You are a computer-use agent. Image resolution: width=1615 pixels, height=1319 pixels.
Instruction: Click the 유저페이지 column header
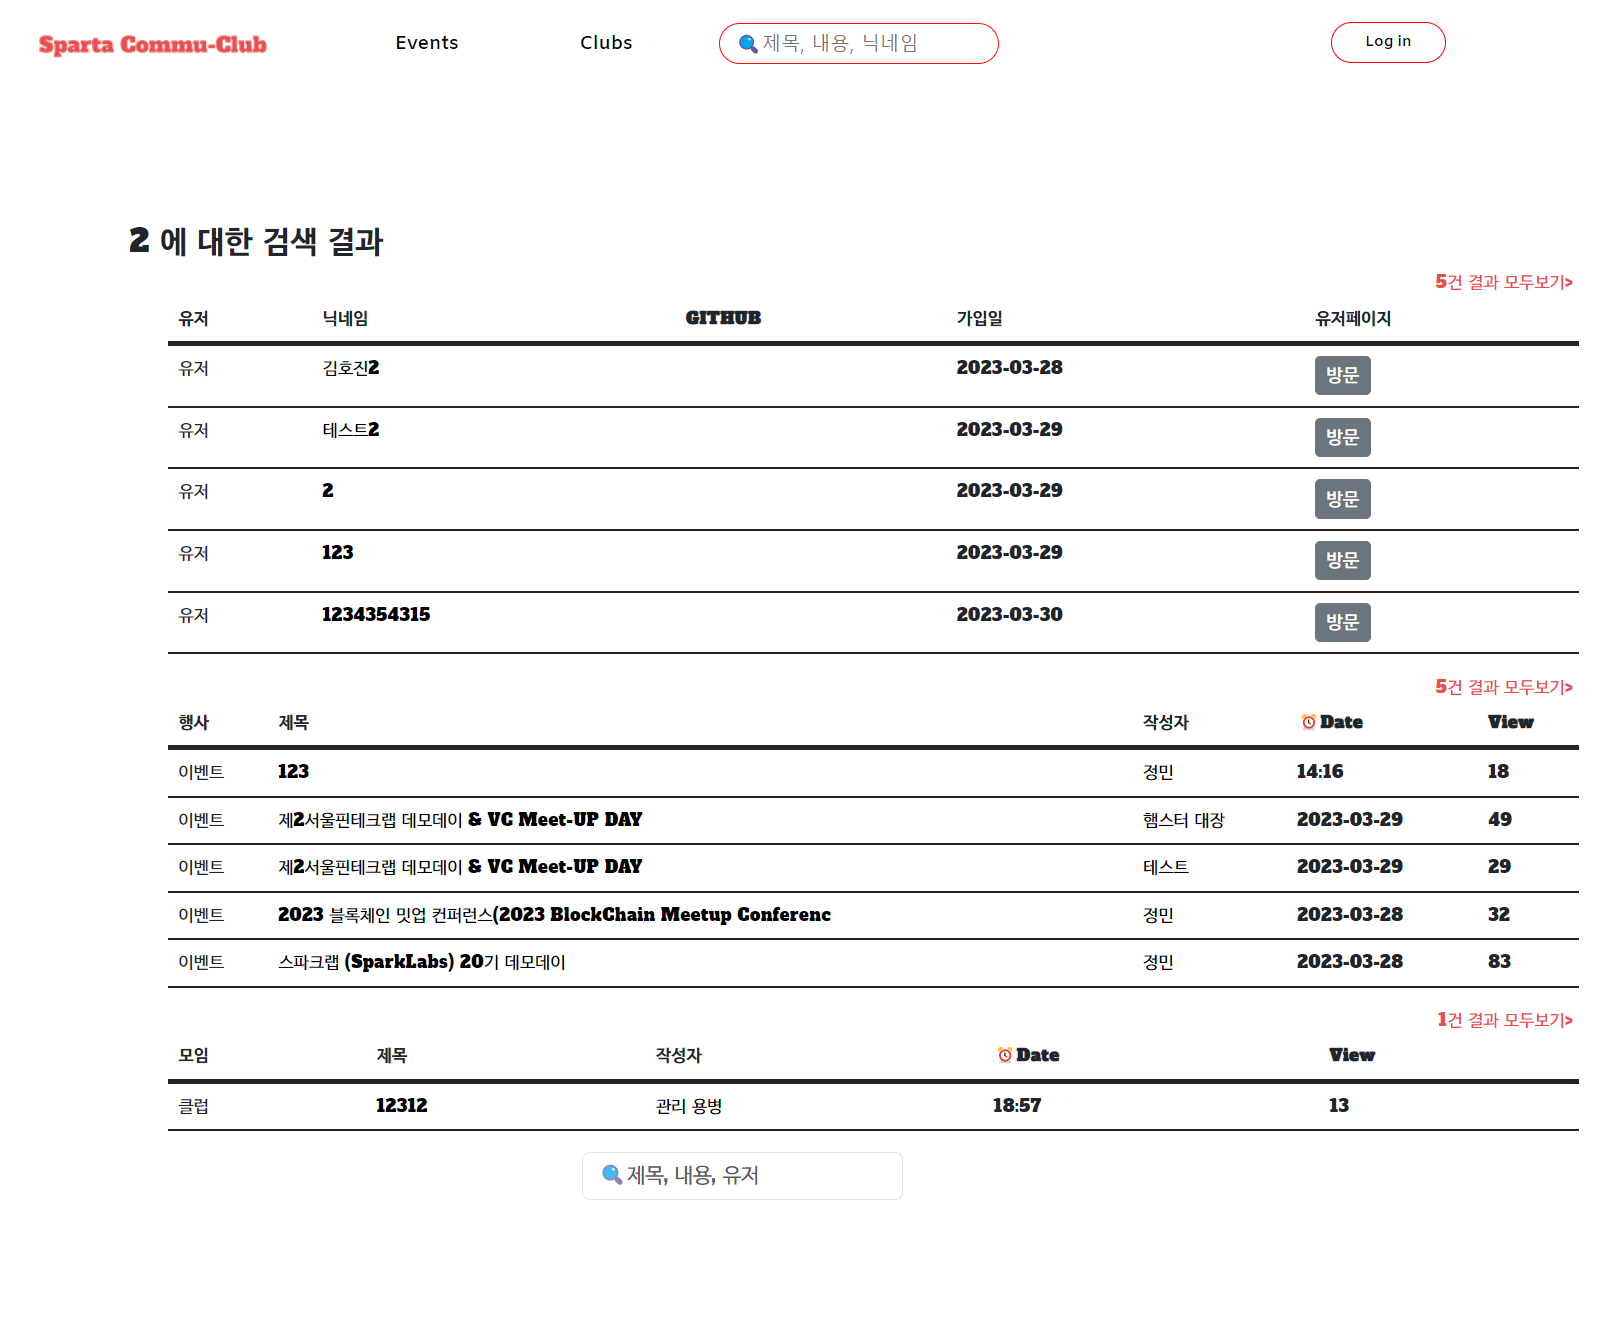point(1353,318)
